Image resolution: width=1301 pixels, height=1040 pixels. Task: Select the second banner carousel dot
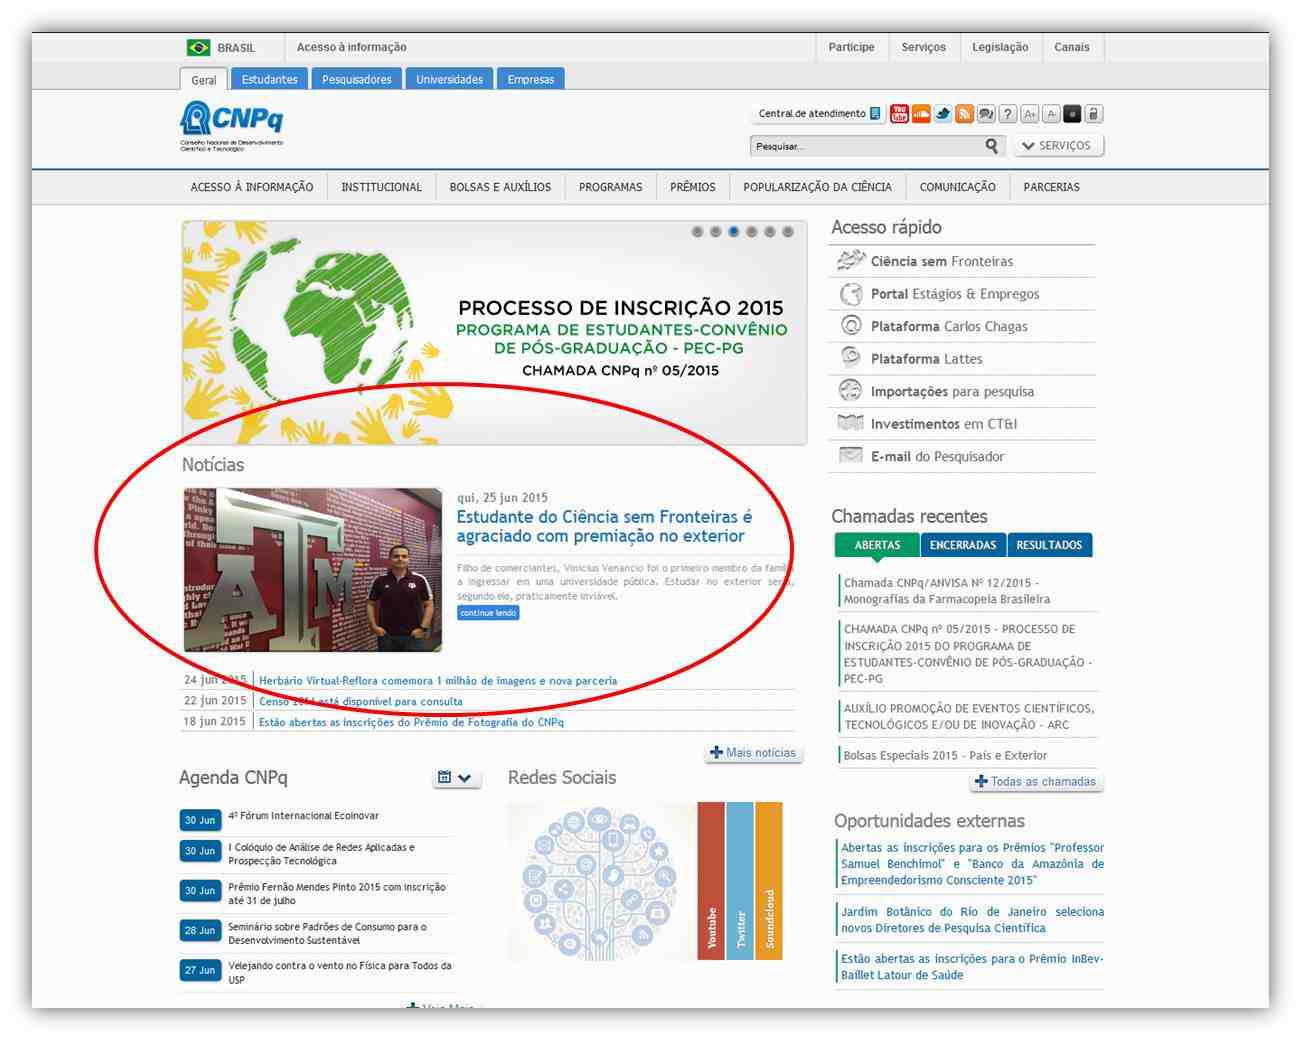(715, 231)
